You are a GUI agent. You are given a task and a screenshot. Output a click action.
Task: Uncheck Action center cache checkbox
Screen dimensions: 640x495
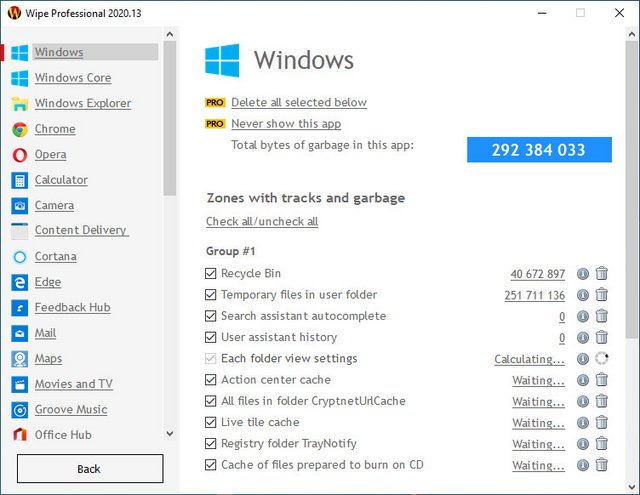point(211,380)
